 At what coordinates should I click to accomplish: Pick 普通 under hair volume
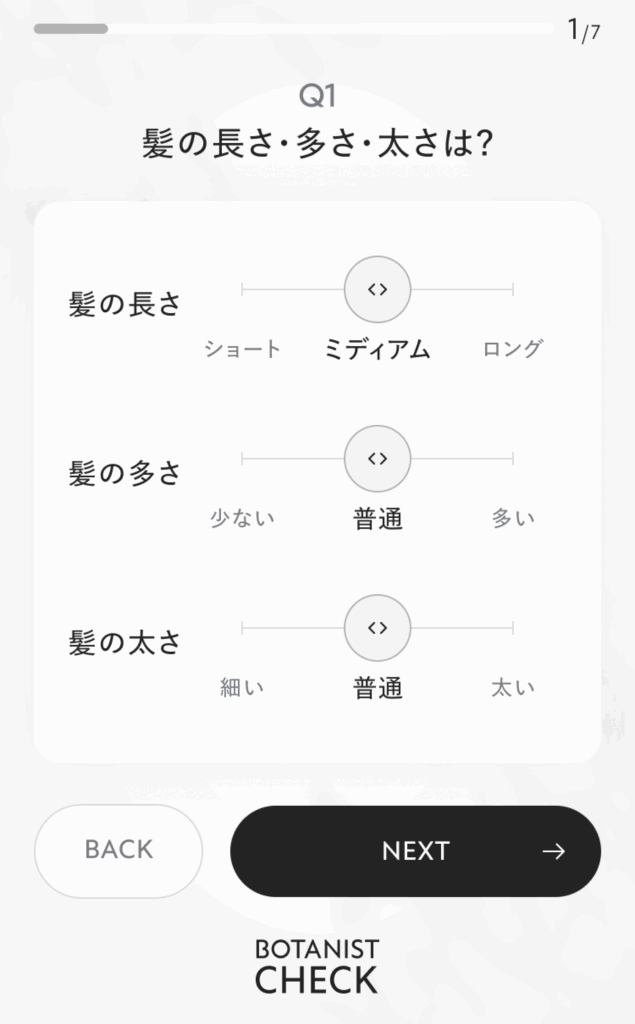[x=377, y=519]
